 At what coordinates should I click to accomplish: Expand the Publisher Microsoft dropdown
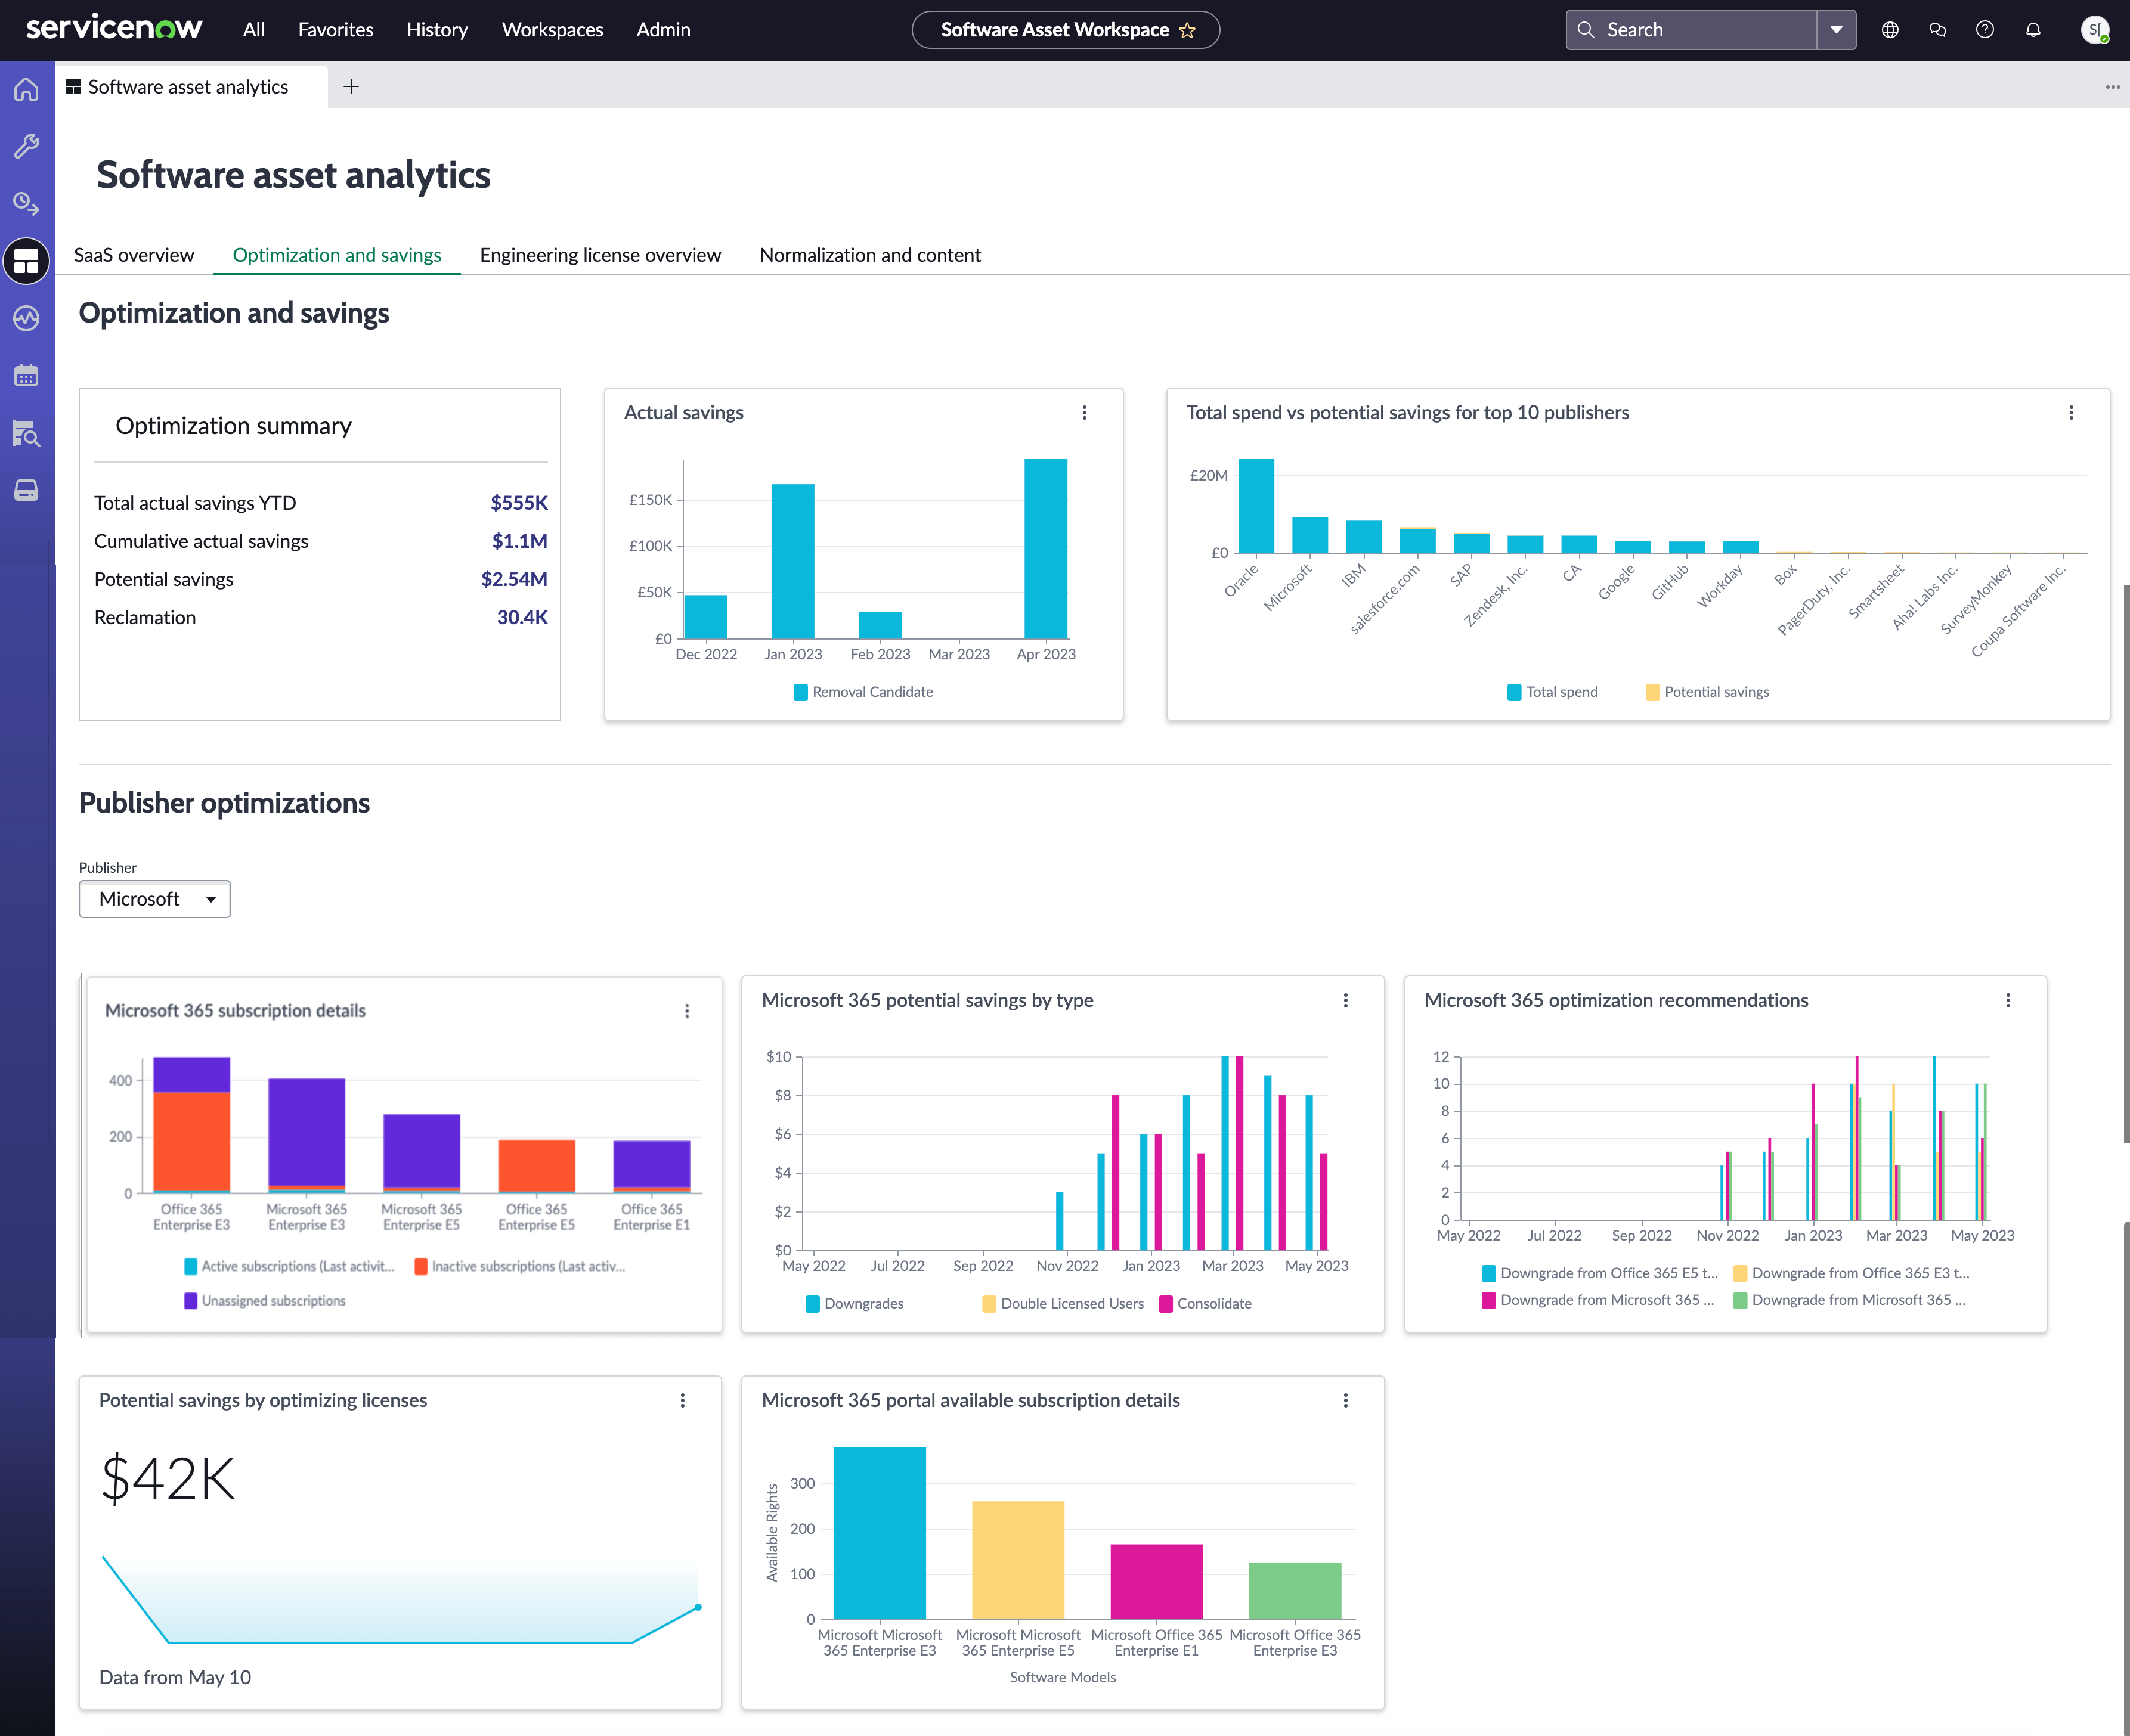tap(155, 899)
